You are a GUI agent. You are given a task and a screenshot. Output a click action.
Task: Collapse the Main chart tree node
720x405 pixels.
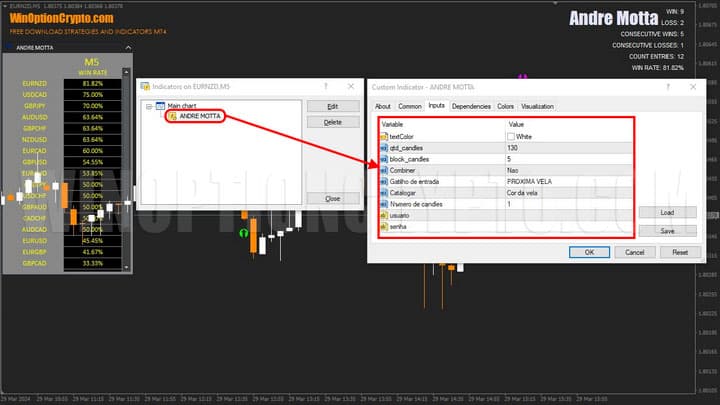coord(148,105)
